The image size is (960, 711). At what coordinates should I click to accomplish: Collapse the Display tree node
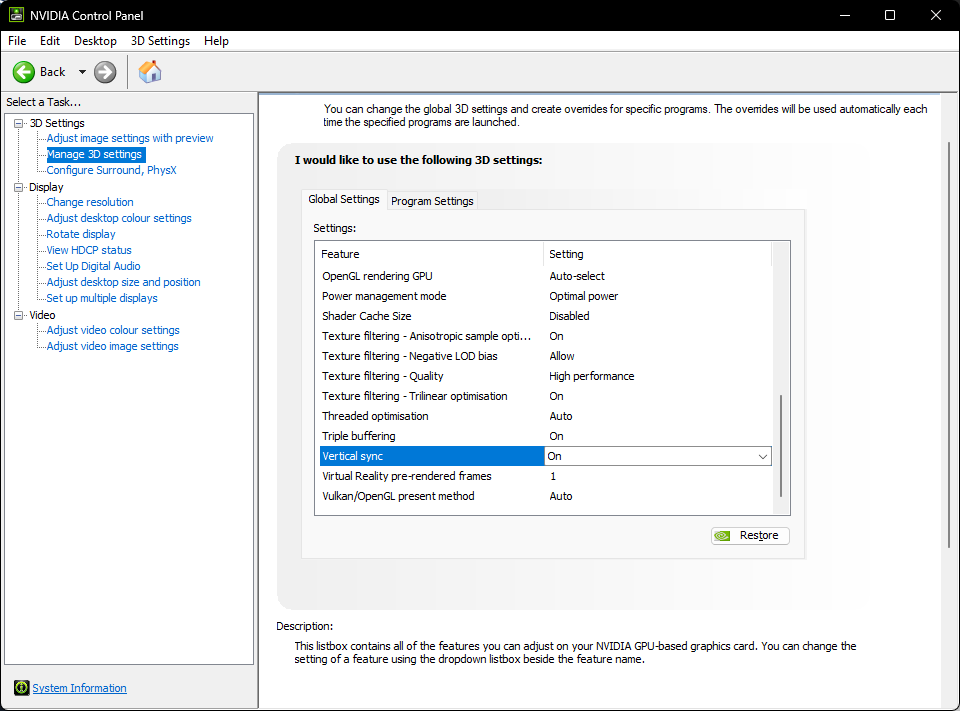coord(19,187)
